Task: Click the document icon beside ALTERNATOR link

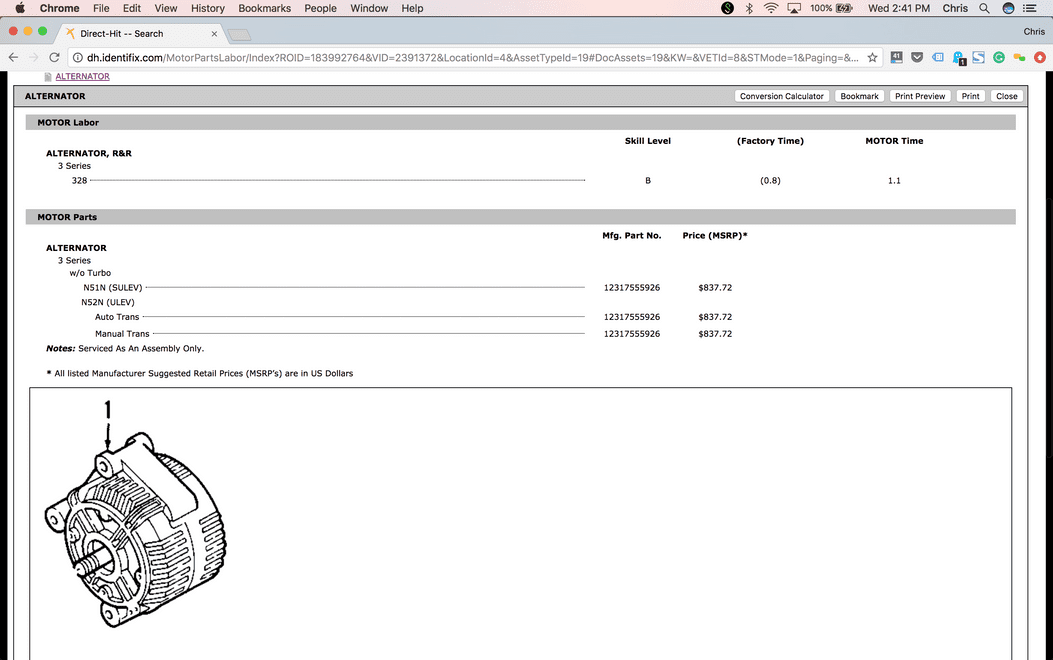Action: [x=47, y=76]
